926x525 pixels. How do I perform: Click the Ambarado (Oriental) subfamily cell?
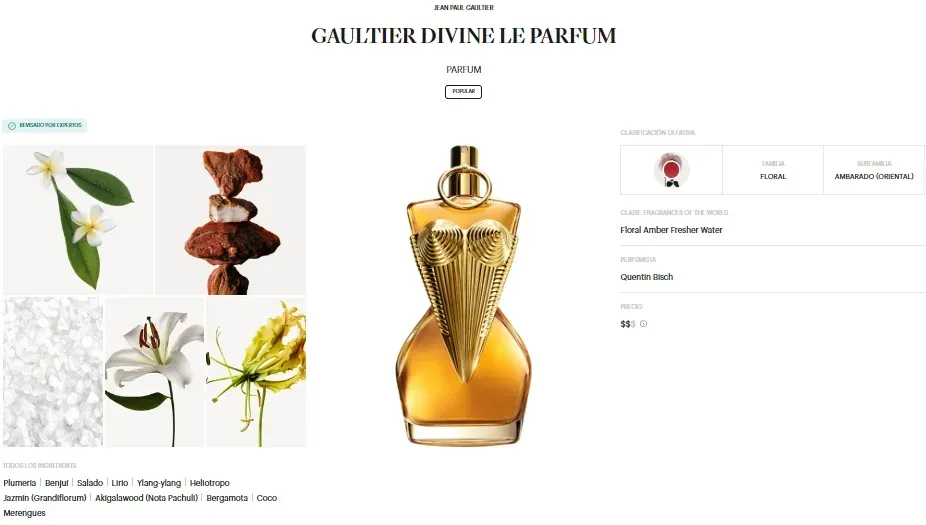(874, 170)
